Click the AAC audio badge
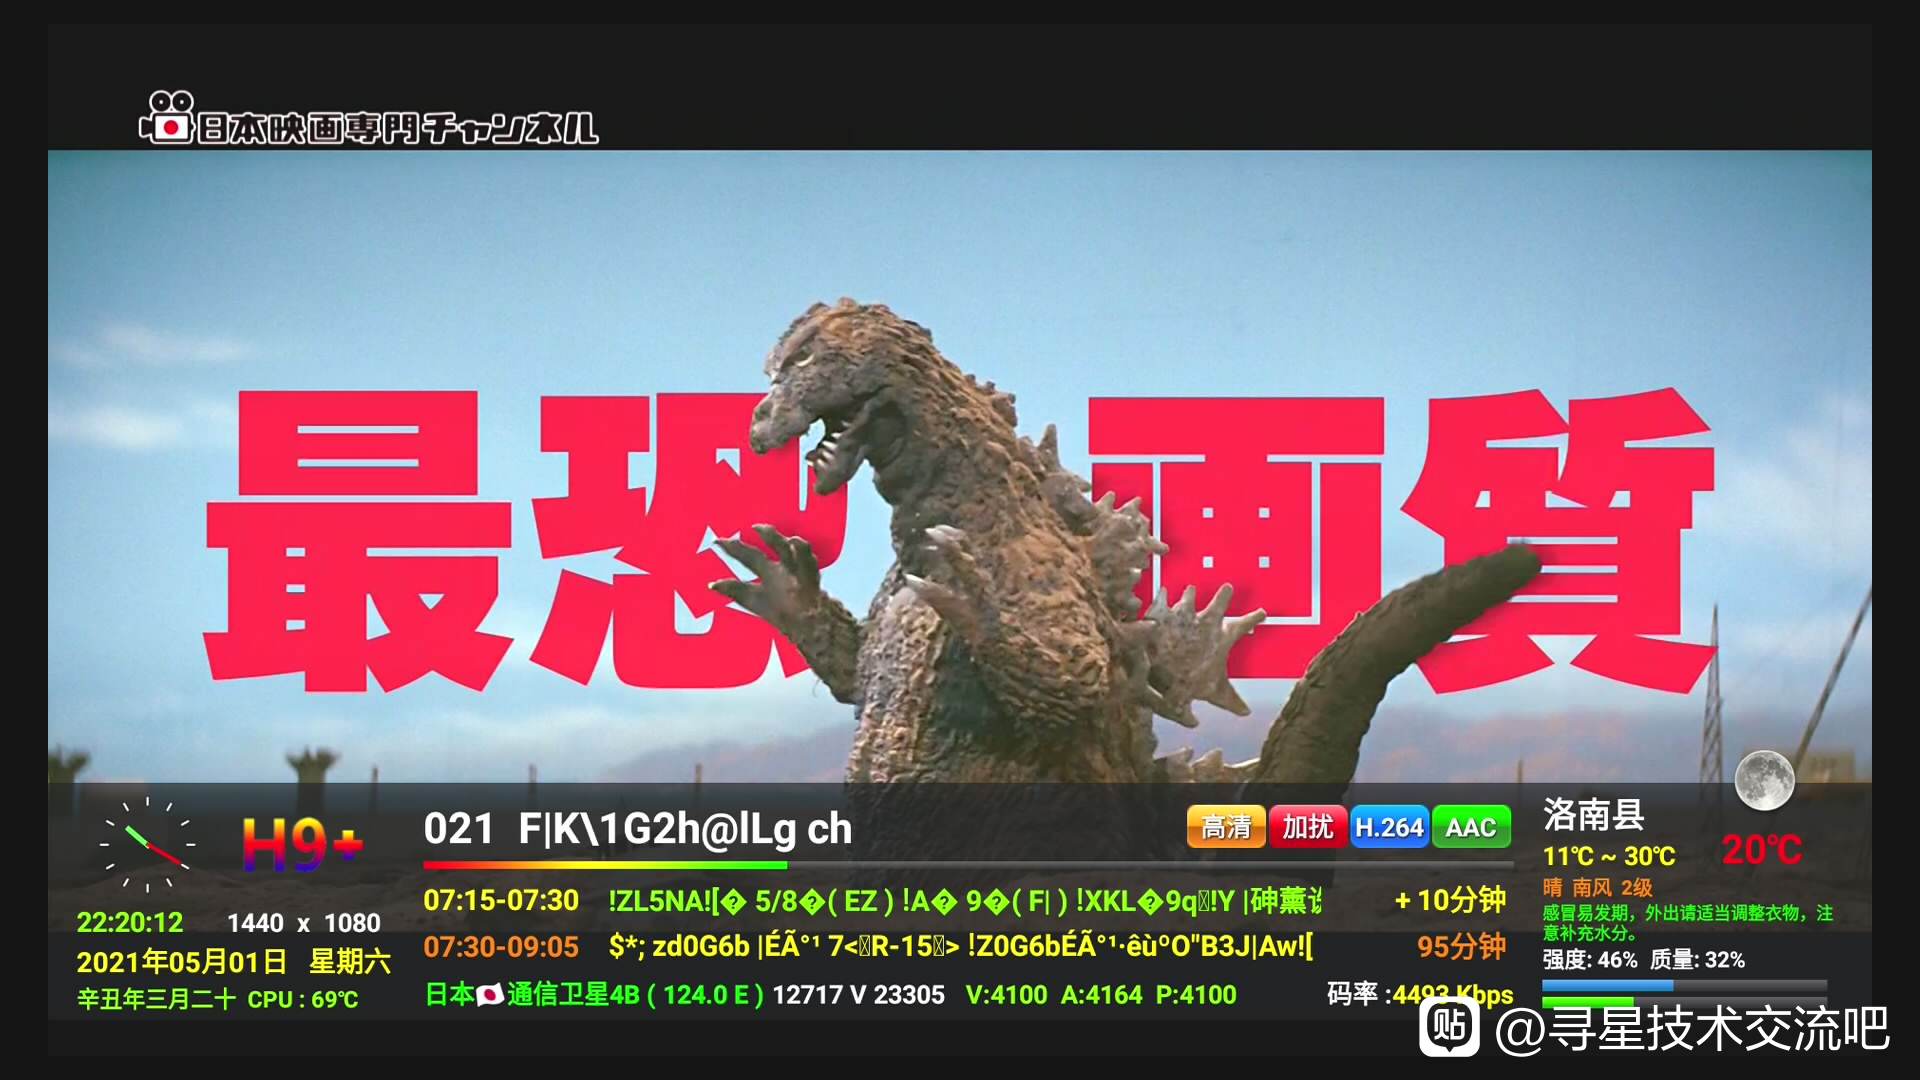This screenshot has height=1080, width=1920. coord(1471,827)
